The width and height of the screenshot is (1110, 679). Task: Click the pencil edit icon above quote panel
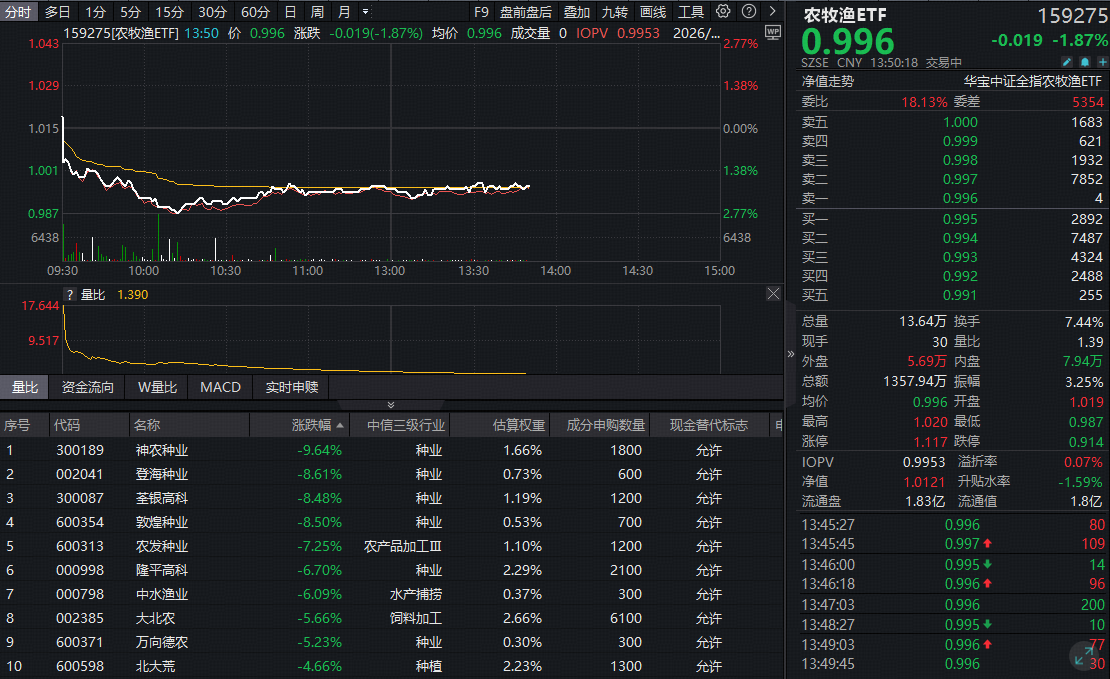1066,61
